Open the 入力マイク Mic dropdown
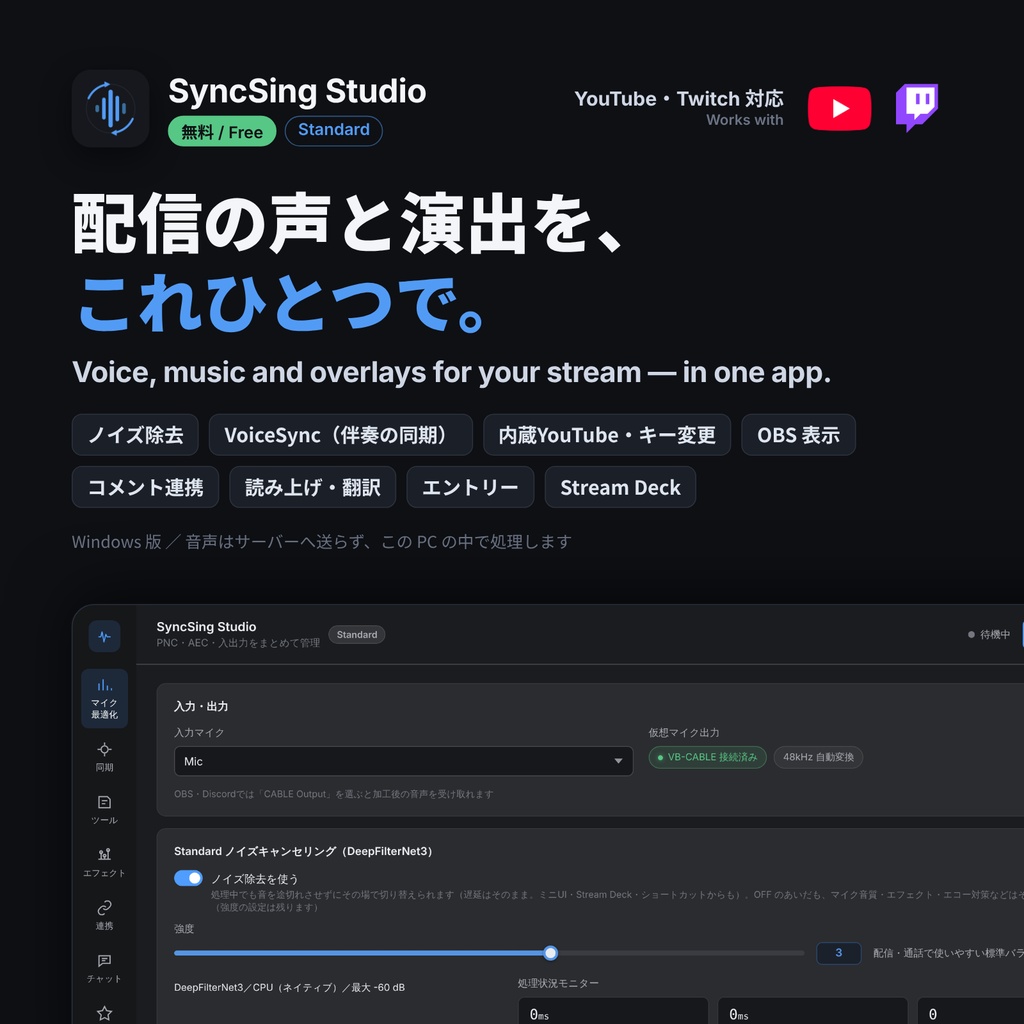Viewport: 1024px width, 1024px height. (404, 761)
